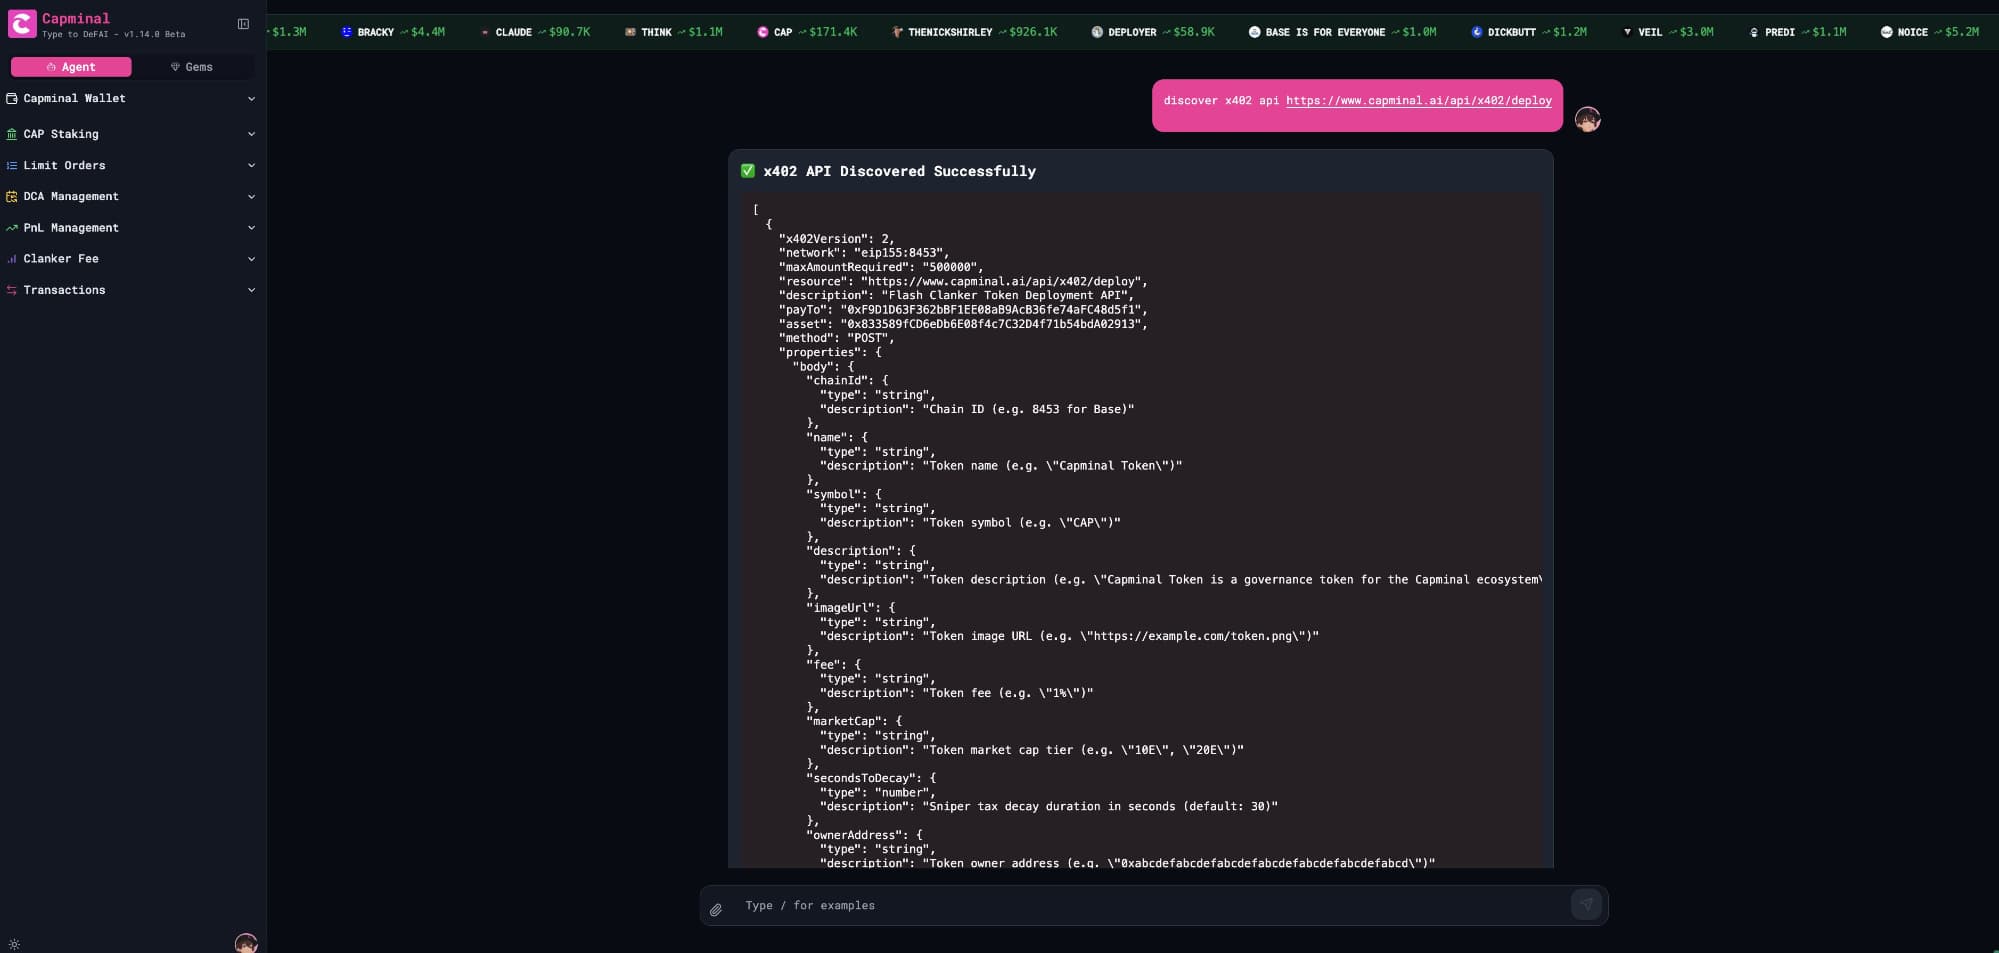
Task: Open the x402 deploy API link
Action: [1418, 101]
